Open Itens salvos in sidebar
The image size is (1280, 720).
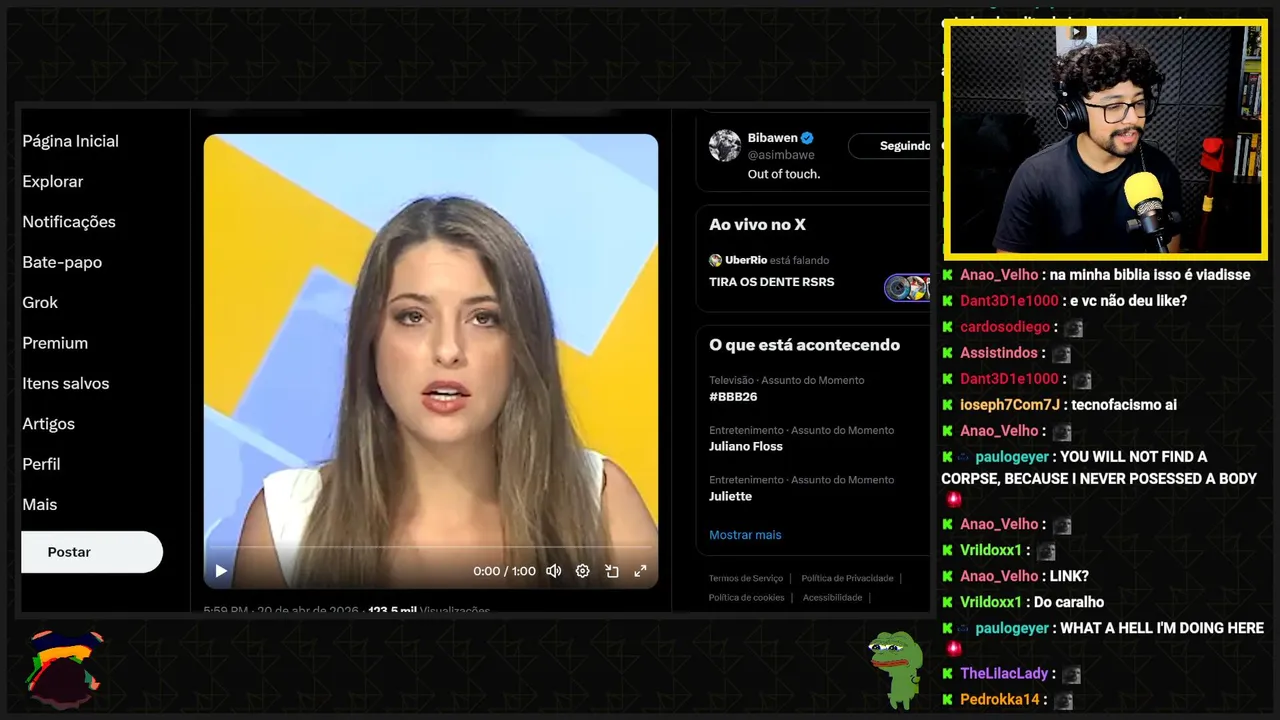[66, 383]
